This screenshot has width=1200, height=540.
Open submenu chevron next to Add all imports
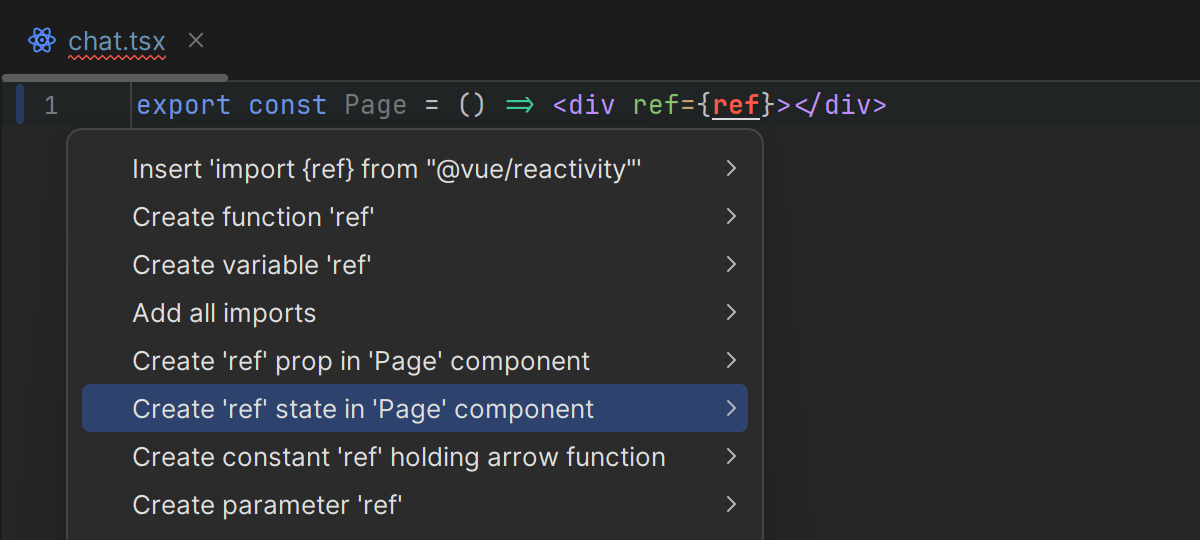point(731,313)
